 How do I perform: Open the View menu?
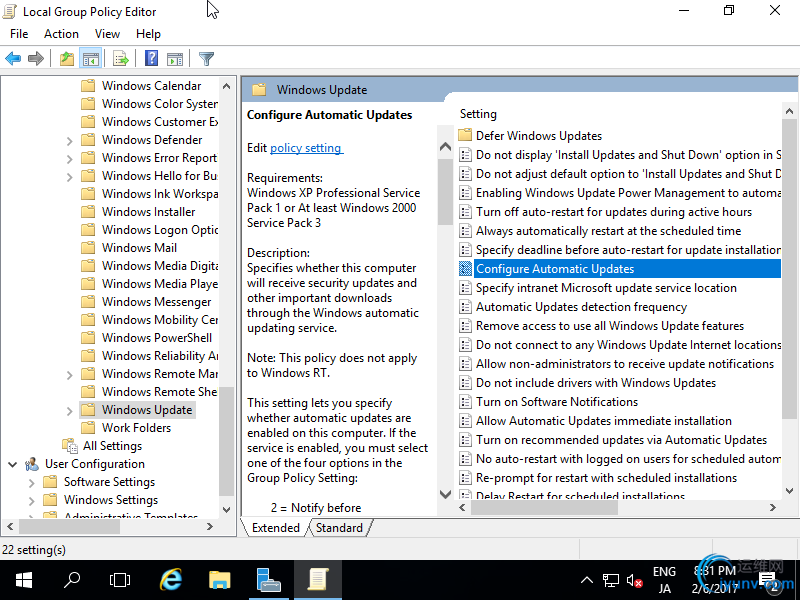tap(107, 34)
